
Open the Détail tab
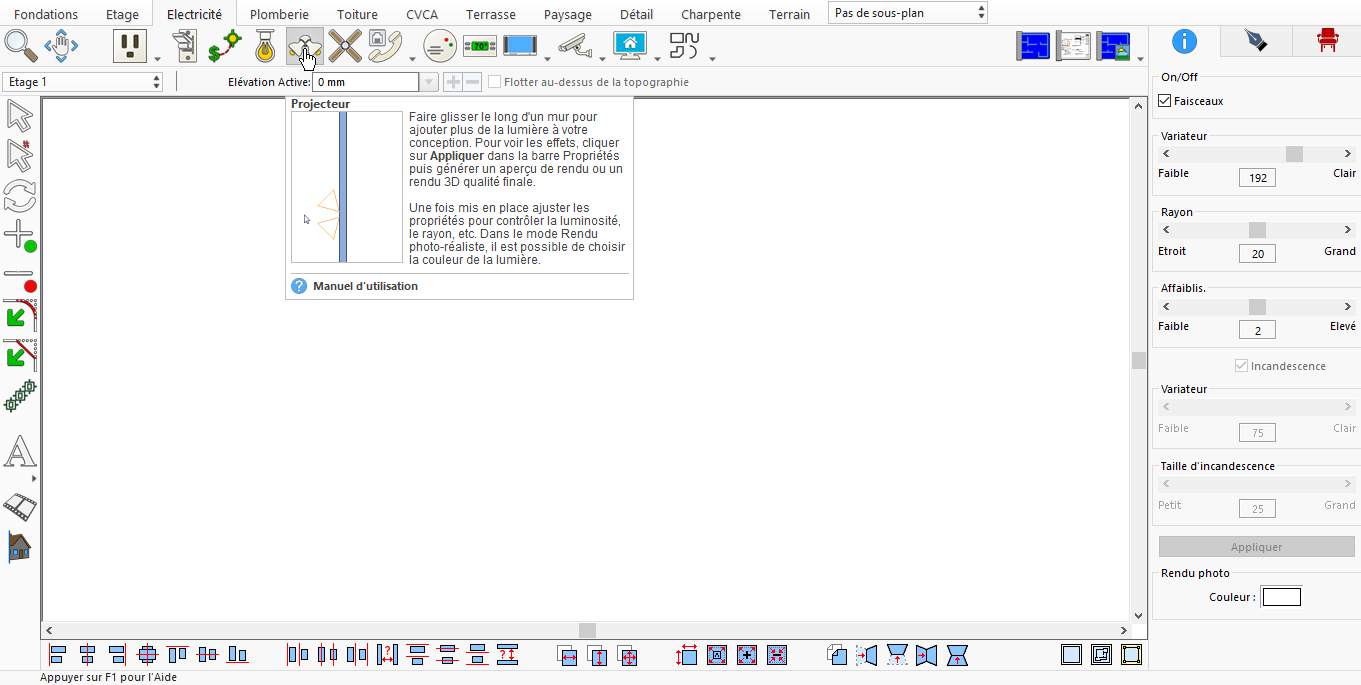point(636,14)
